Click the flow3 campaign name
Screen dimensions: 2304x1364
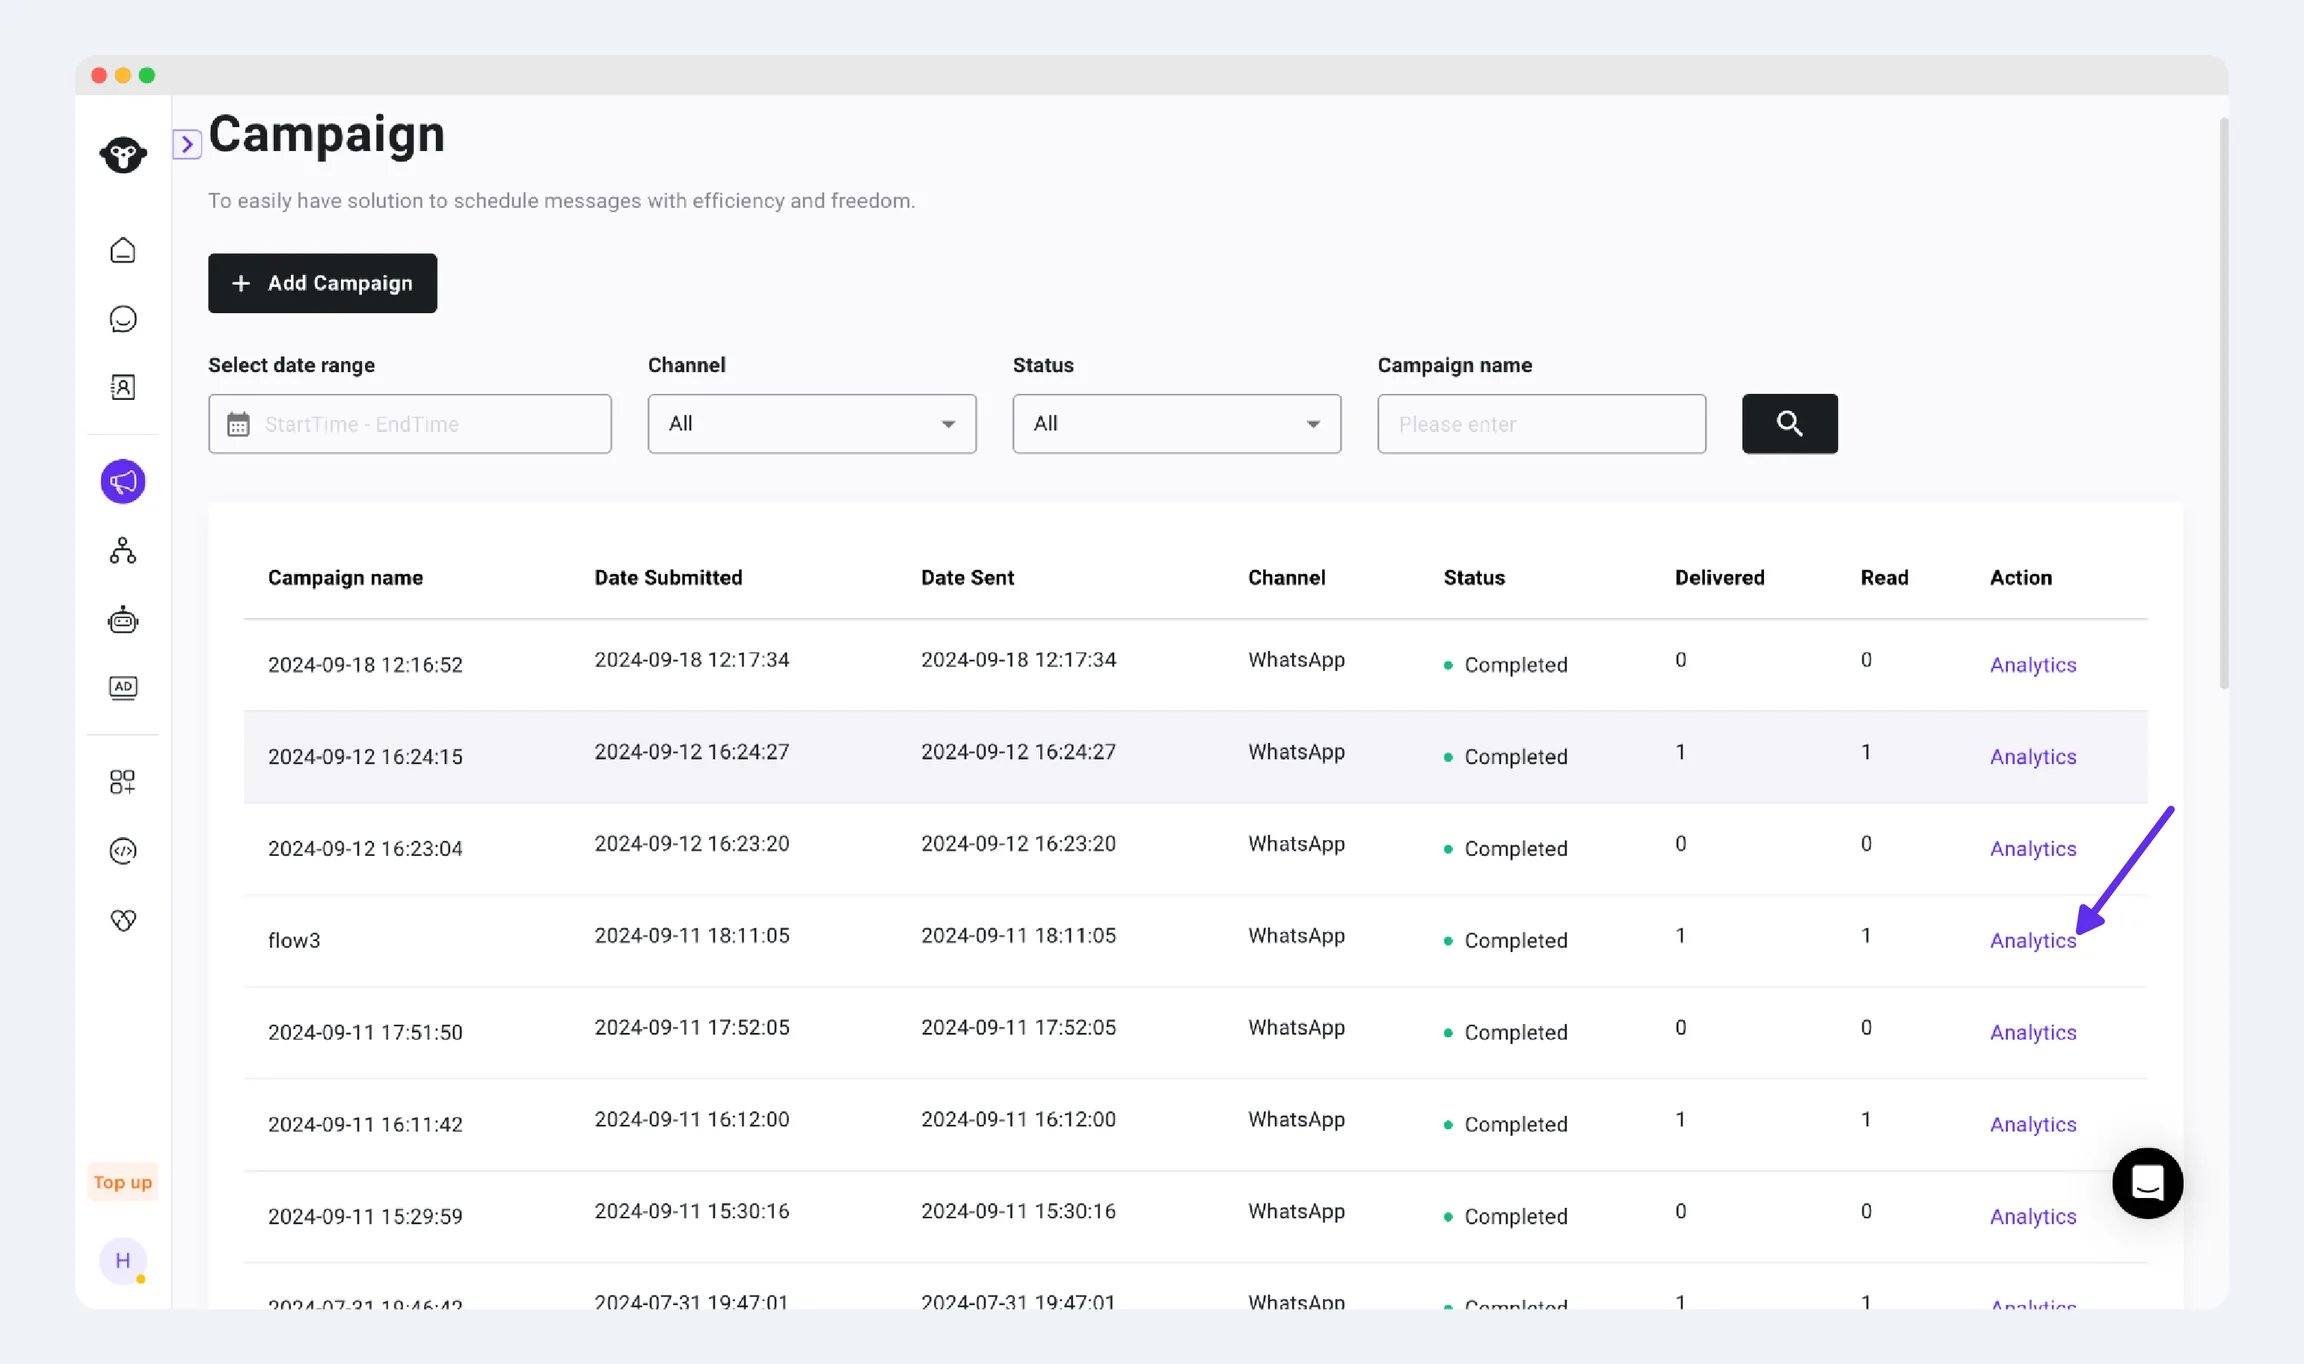[x=294, y=940]
